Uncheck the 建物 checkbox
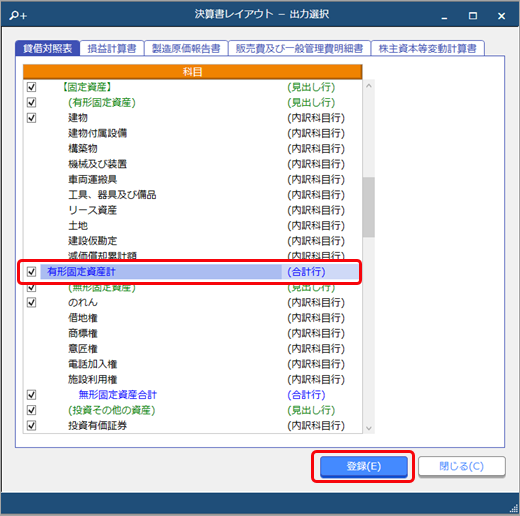The width and height of the screenshot is (520, 516). (x=31, y=118)
